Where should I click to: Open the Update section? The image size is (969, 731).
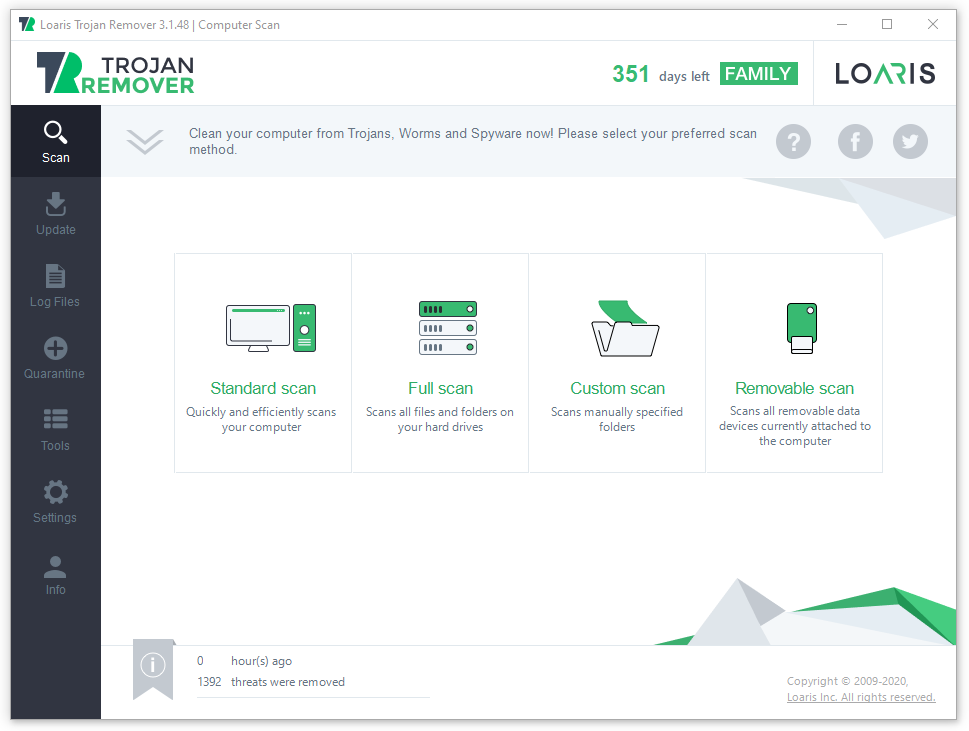pyautogui.click(x=56, y=214)
